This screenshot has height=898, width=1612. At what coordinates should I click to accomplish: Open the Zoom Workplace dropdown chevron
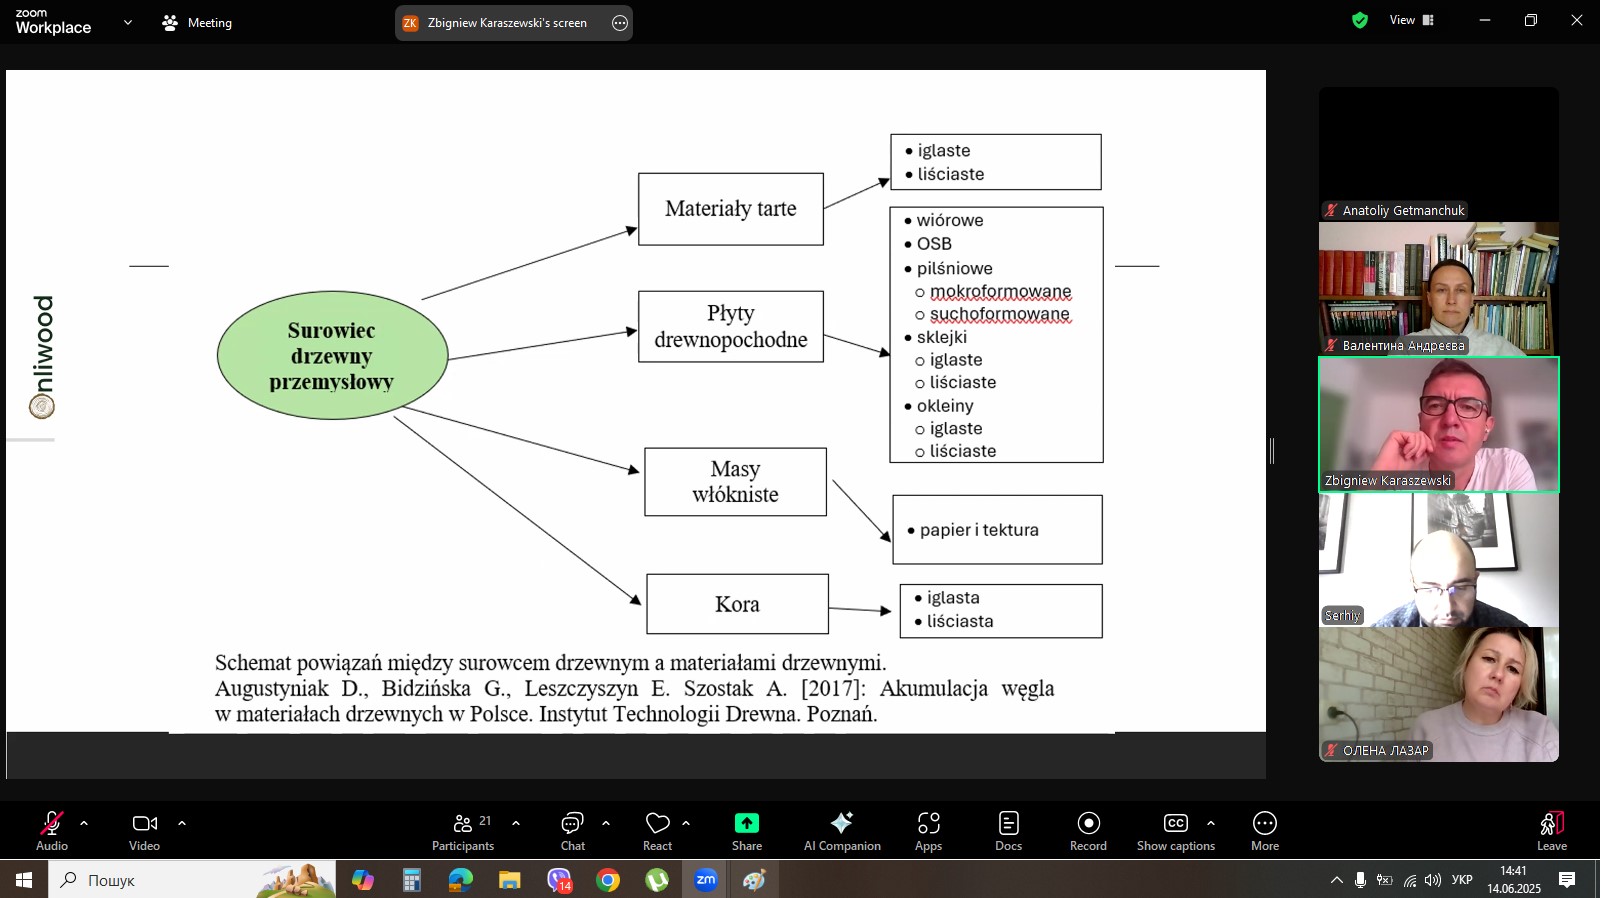tap(127, 22)
